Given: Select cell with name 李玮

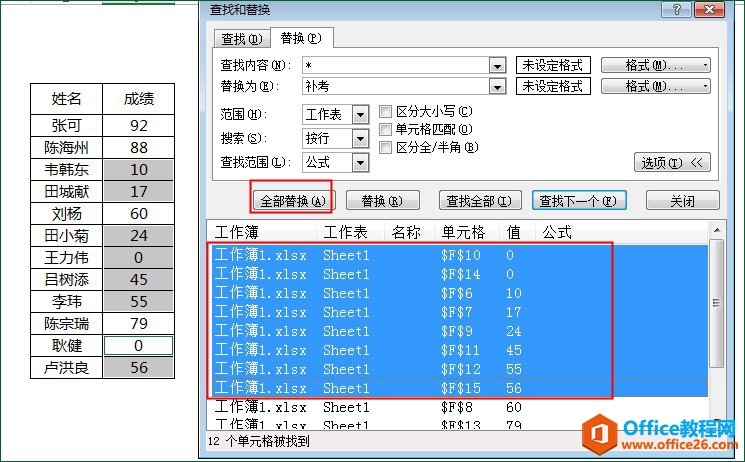Looking at the screenshot, I should [x=67, y=301].
